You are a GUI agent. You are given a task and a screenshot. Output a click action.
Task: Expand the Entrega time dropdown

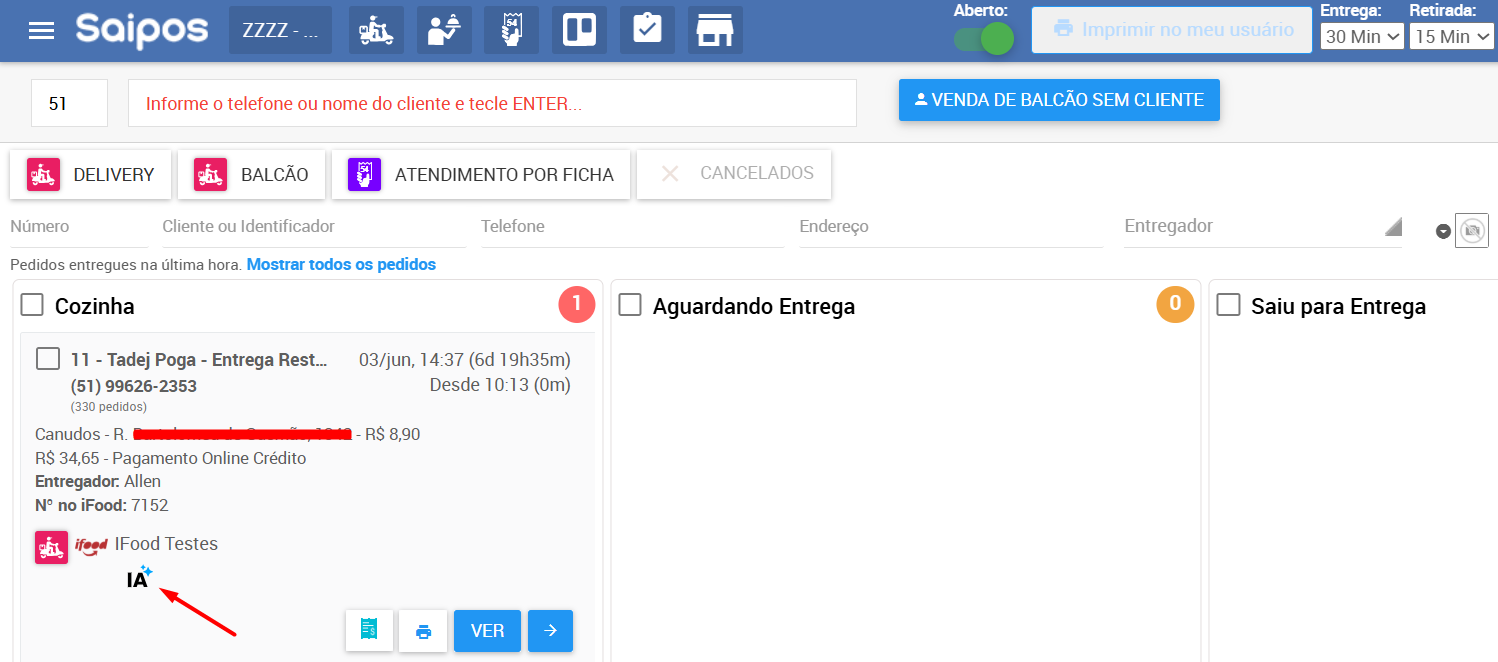[x=1361, y=36]
